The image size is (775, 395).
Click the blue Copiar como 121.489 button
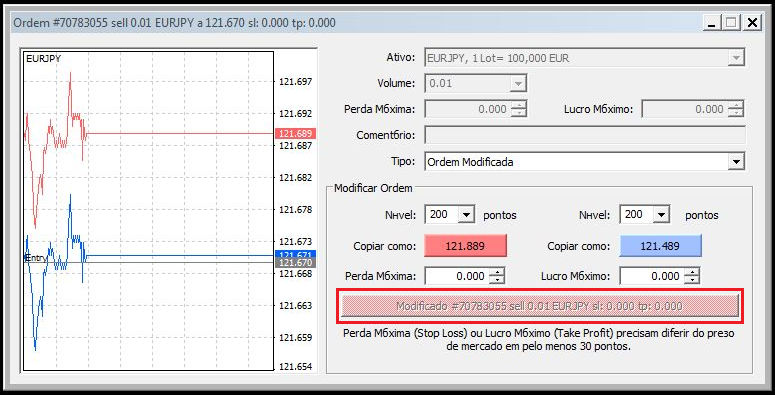tap(660, 246)
